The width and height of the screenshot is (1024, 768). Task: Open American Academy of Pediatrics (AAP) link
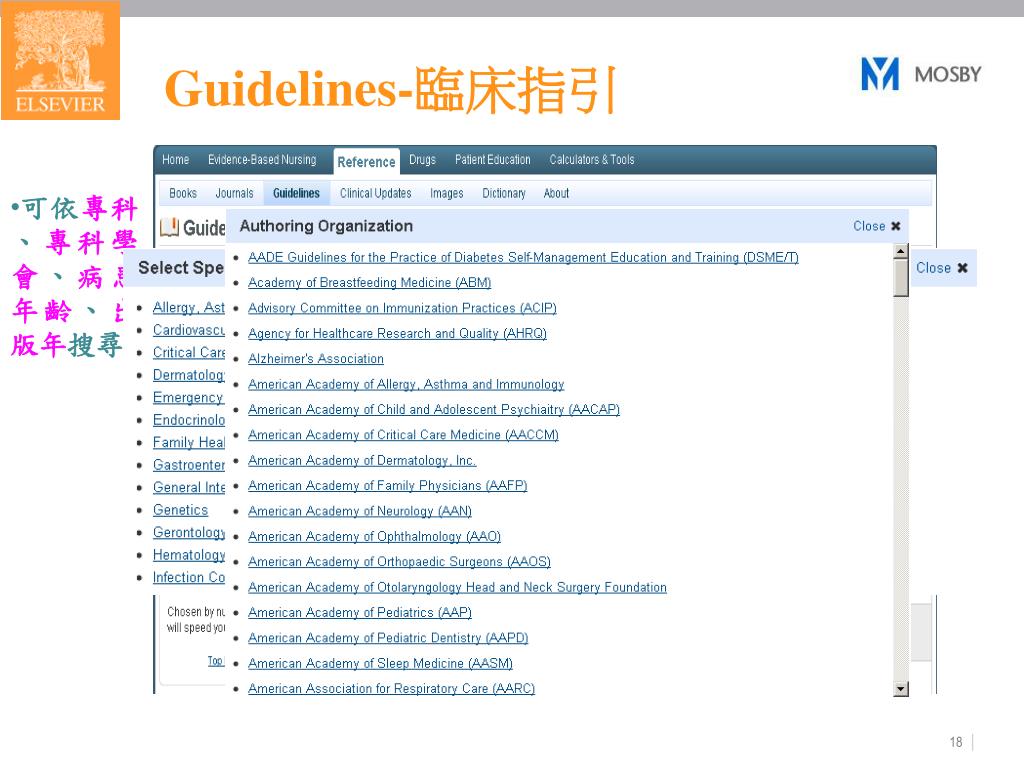[360, 613]
